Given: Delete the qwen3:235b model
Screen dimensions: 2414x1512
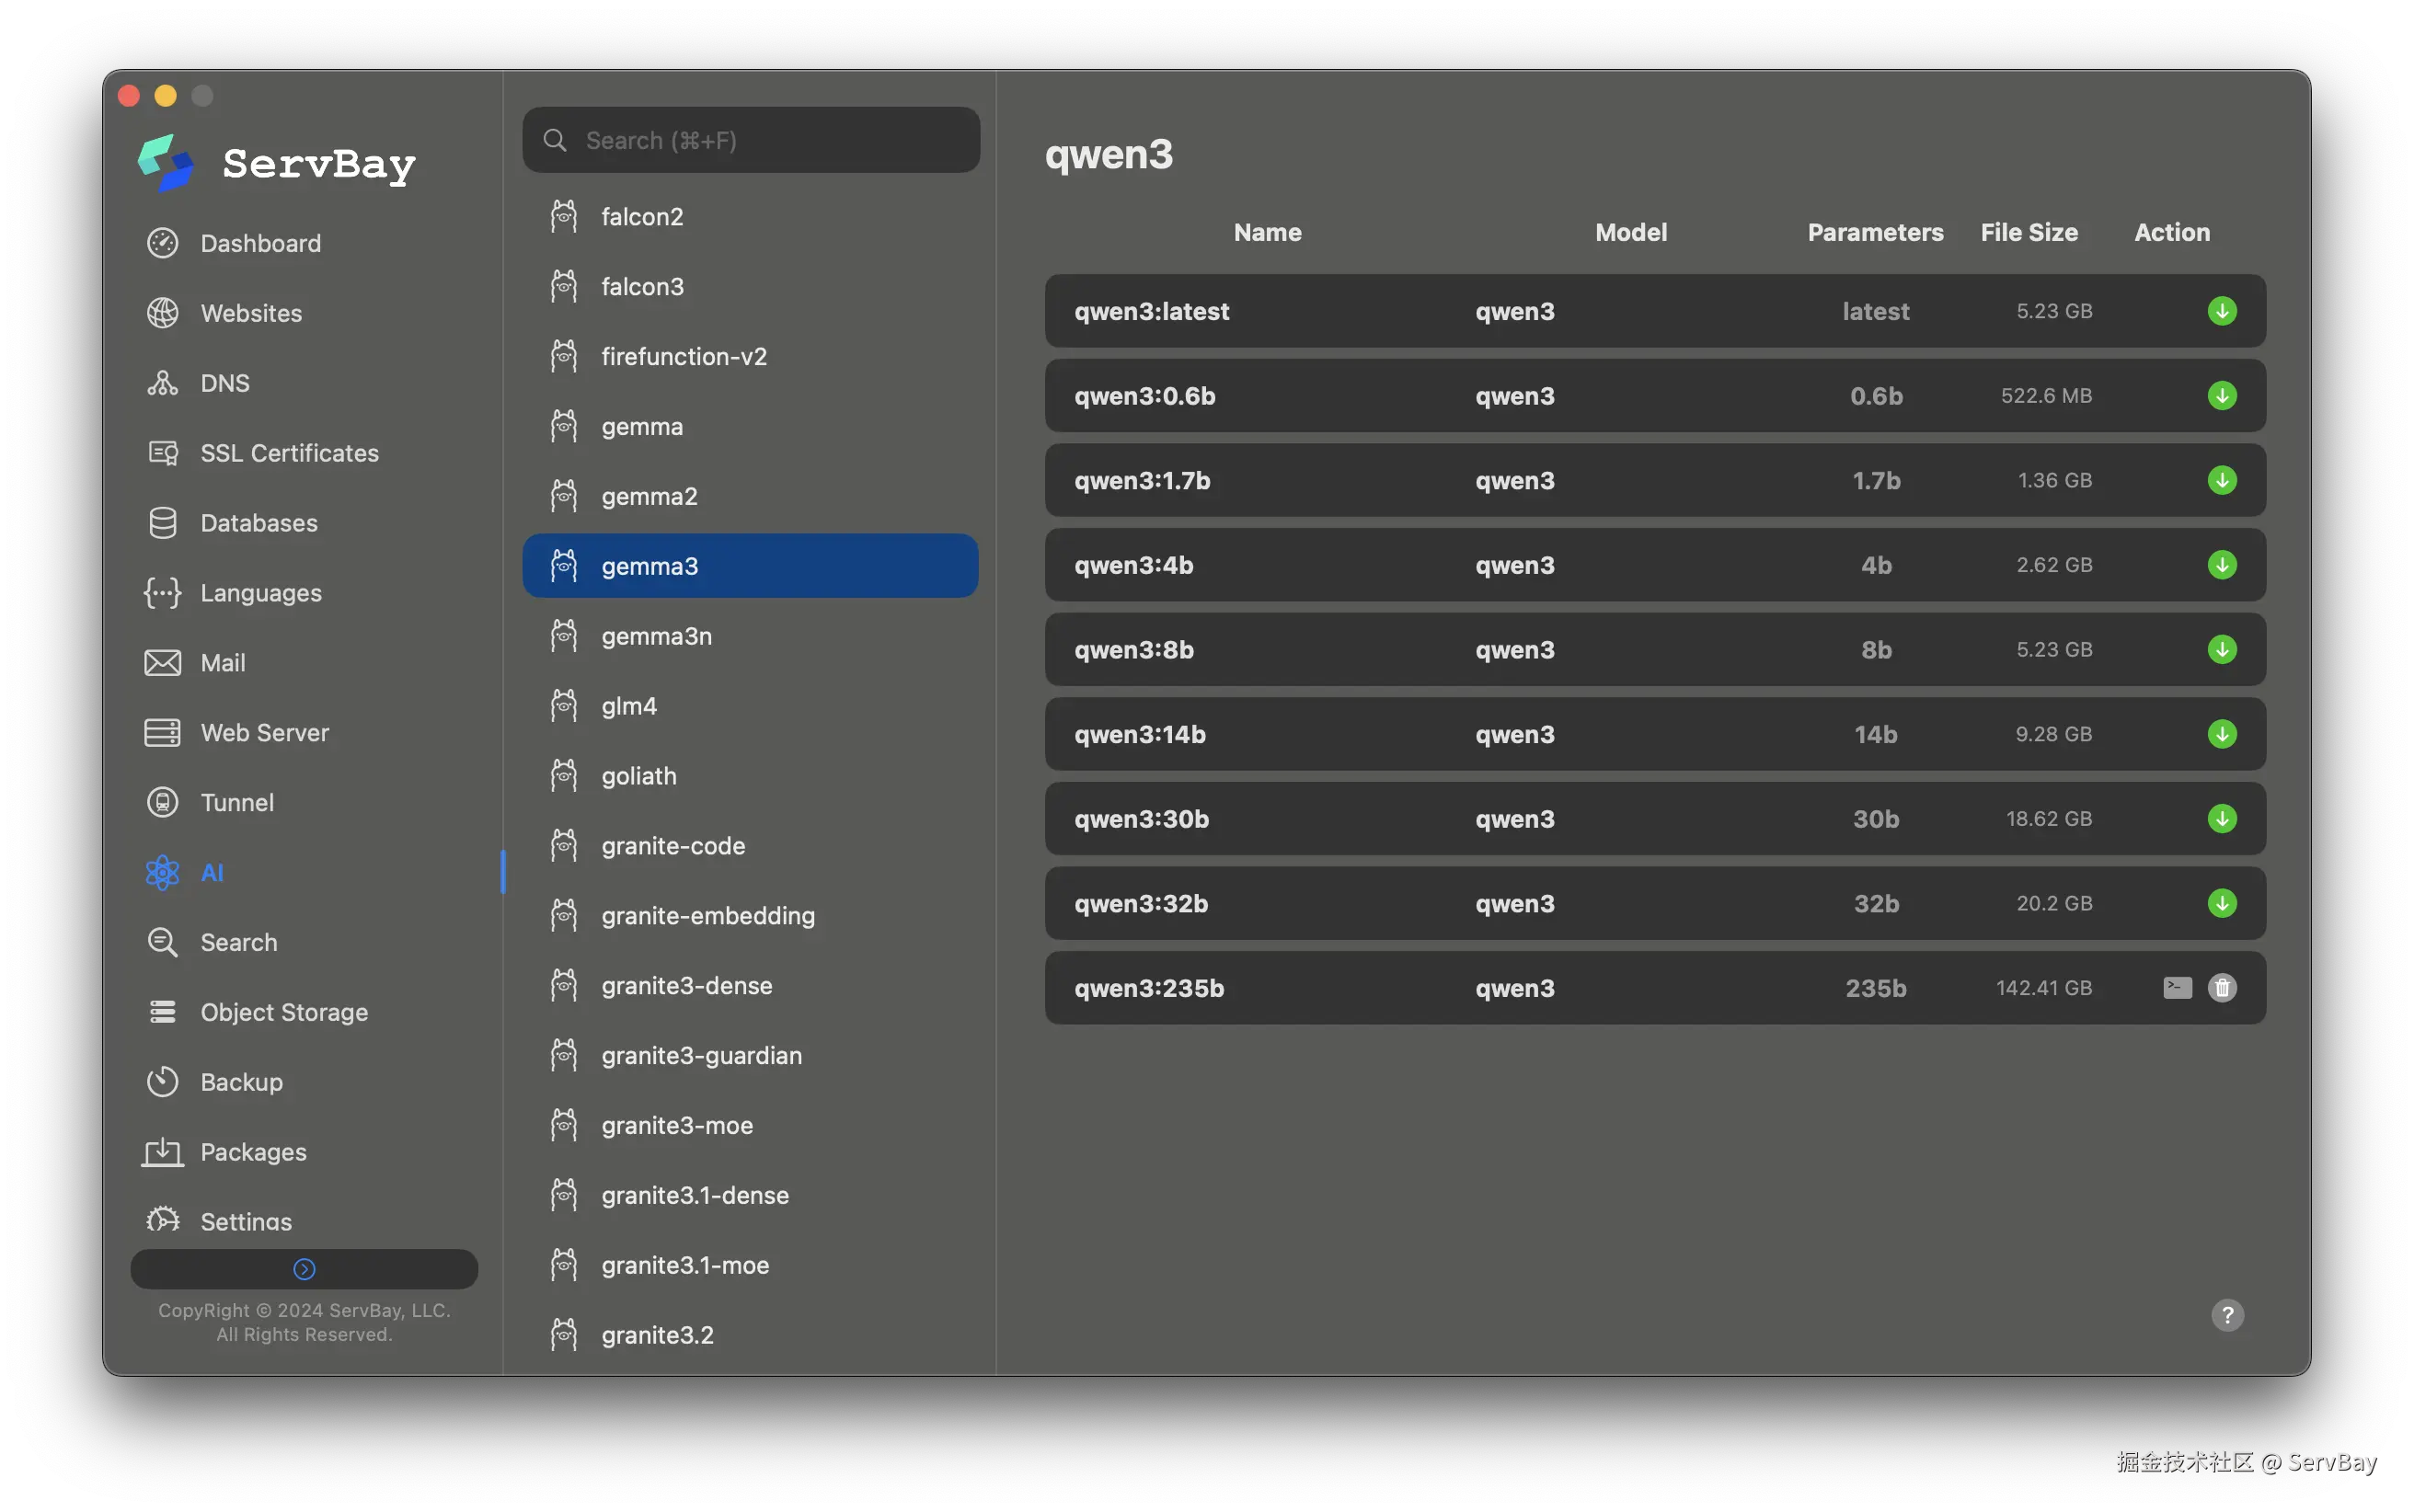Looking at the screenshot, I should (x=2221, y=988).
